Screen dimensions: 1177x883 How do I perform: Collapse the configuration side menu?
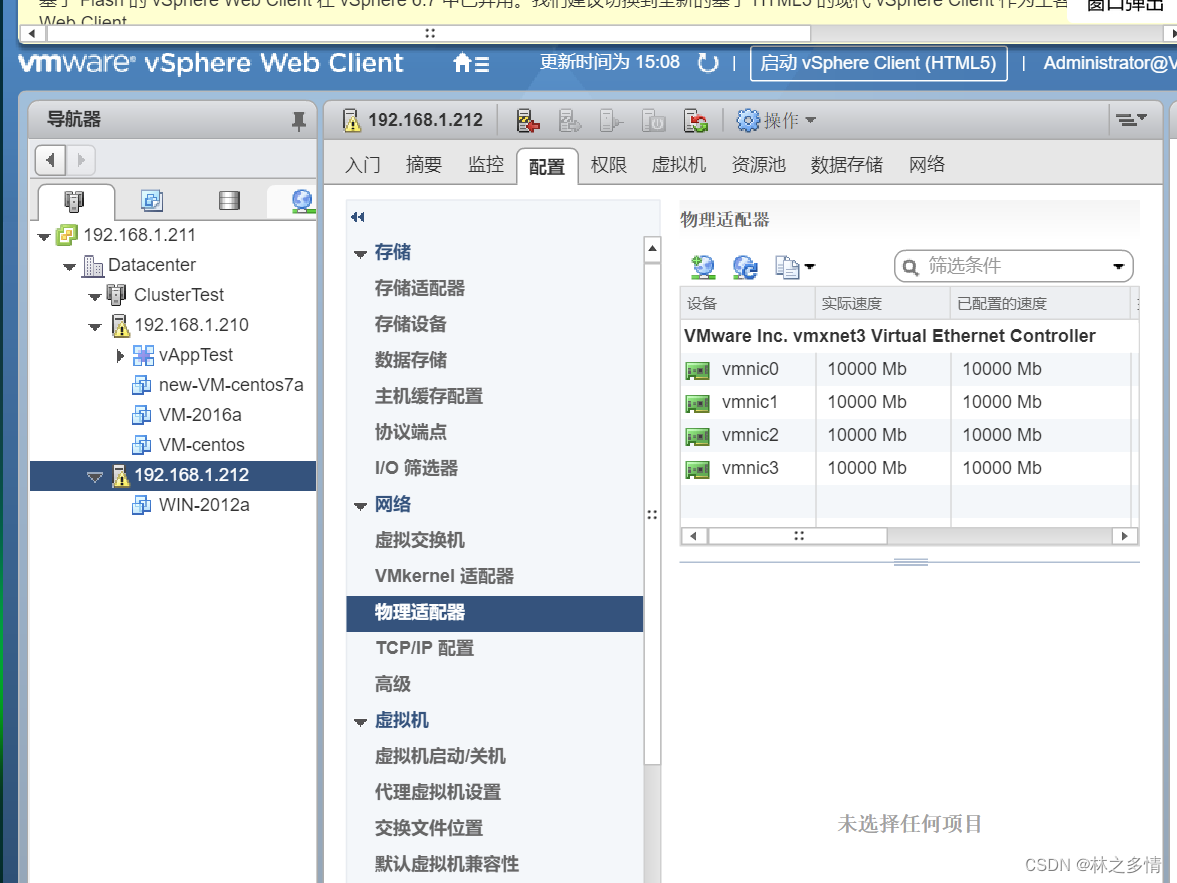357,217
